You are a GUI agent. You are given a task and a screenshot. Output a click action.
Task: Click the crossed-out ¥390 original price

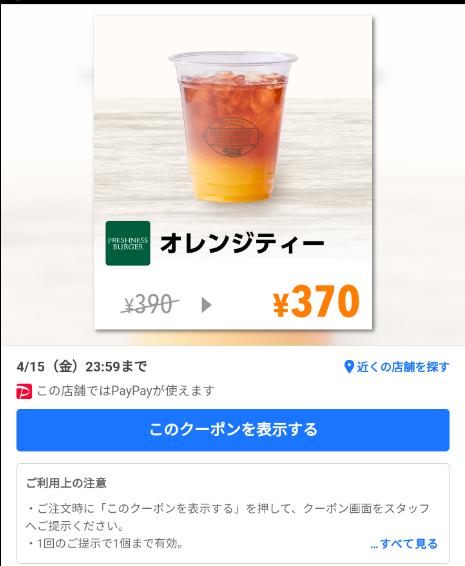point(149,304)
